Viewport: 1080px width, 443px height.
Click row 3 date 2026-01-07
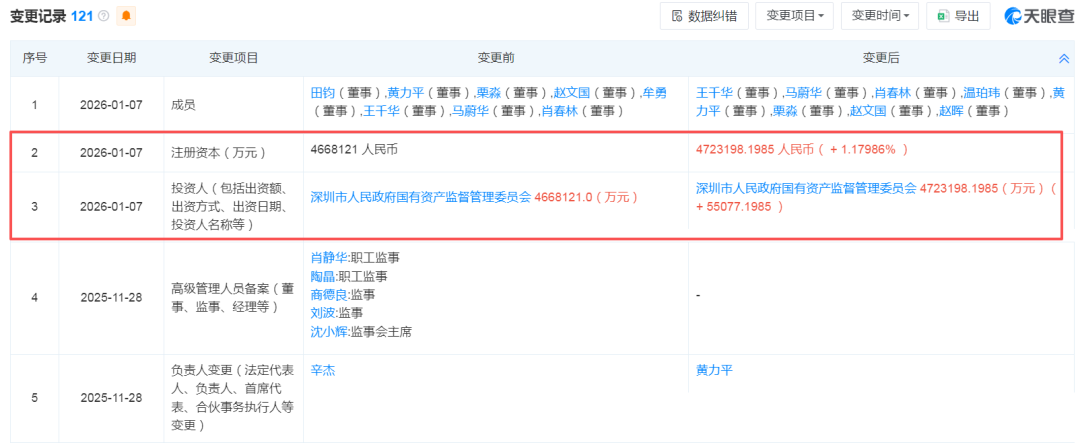[x=111, y=206]
